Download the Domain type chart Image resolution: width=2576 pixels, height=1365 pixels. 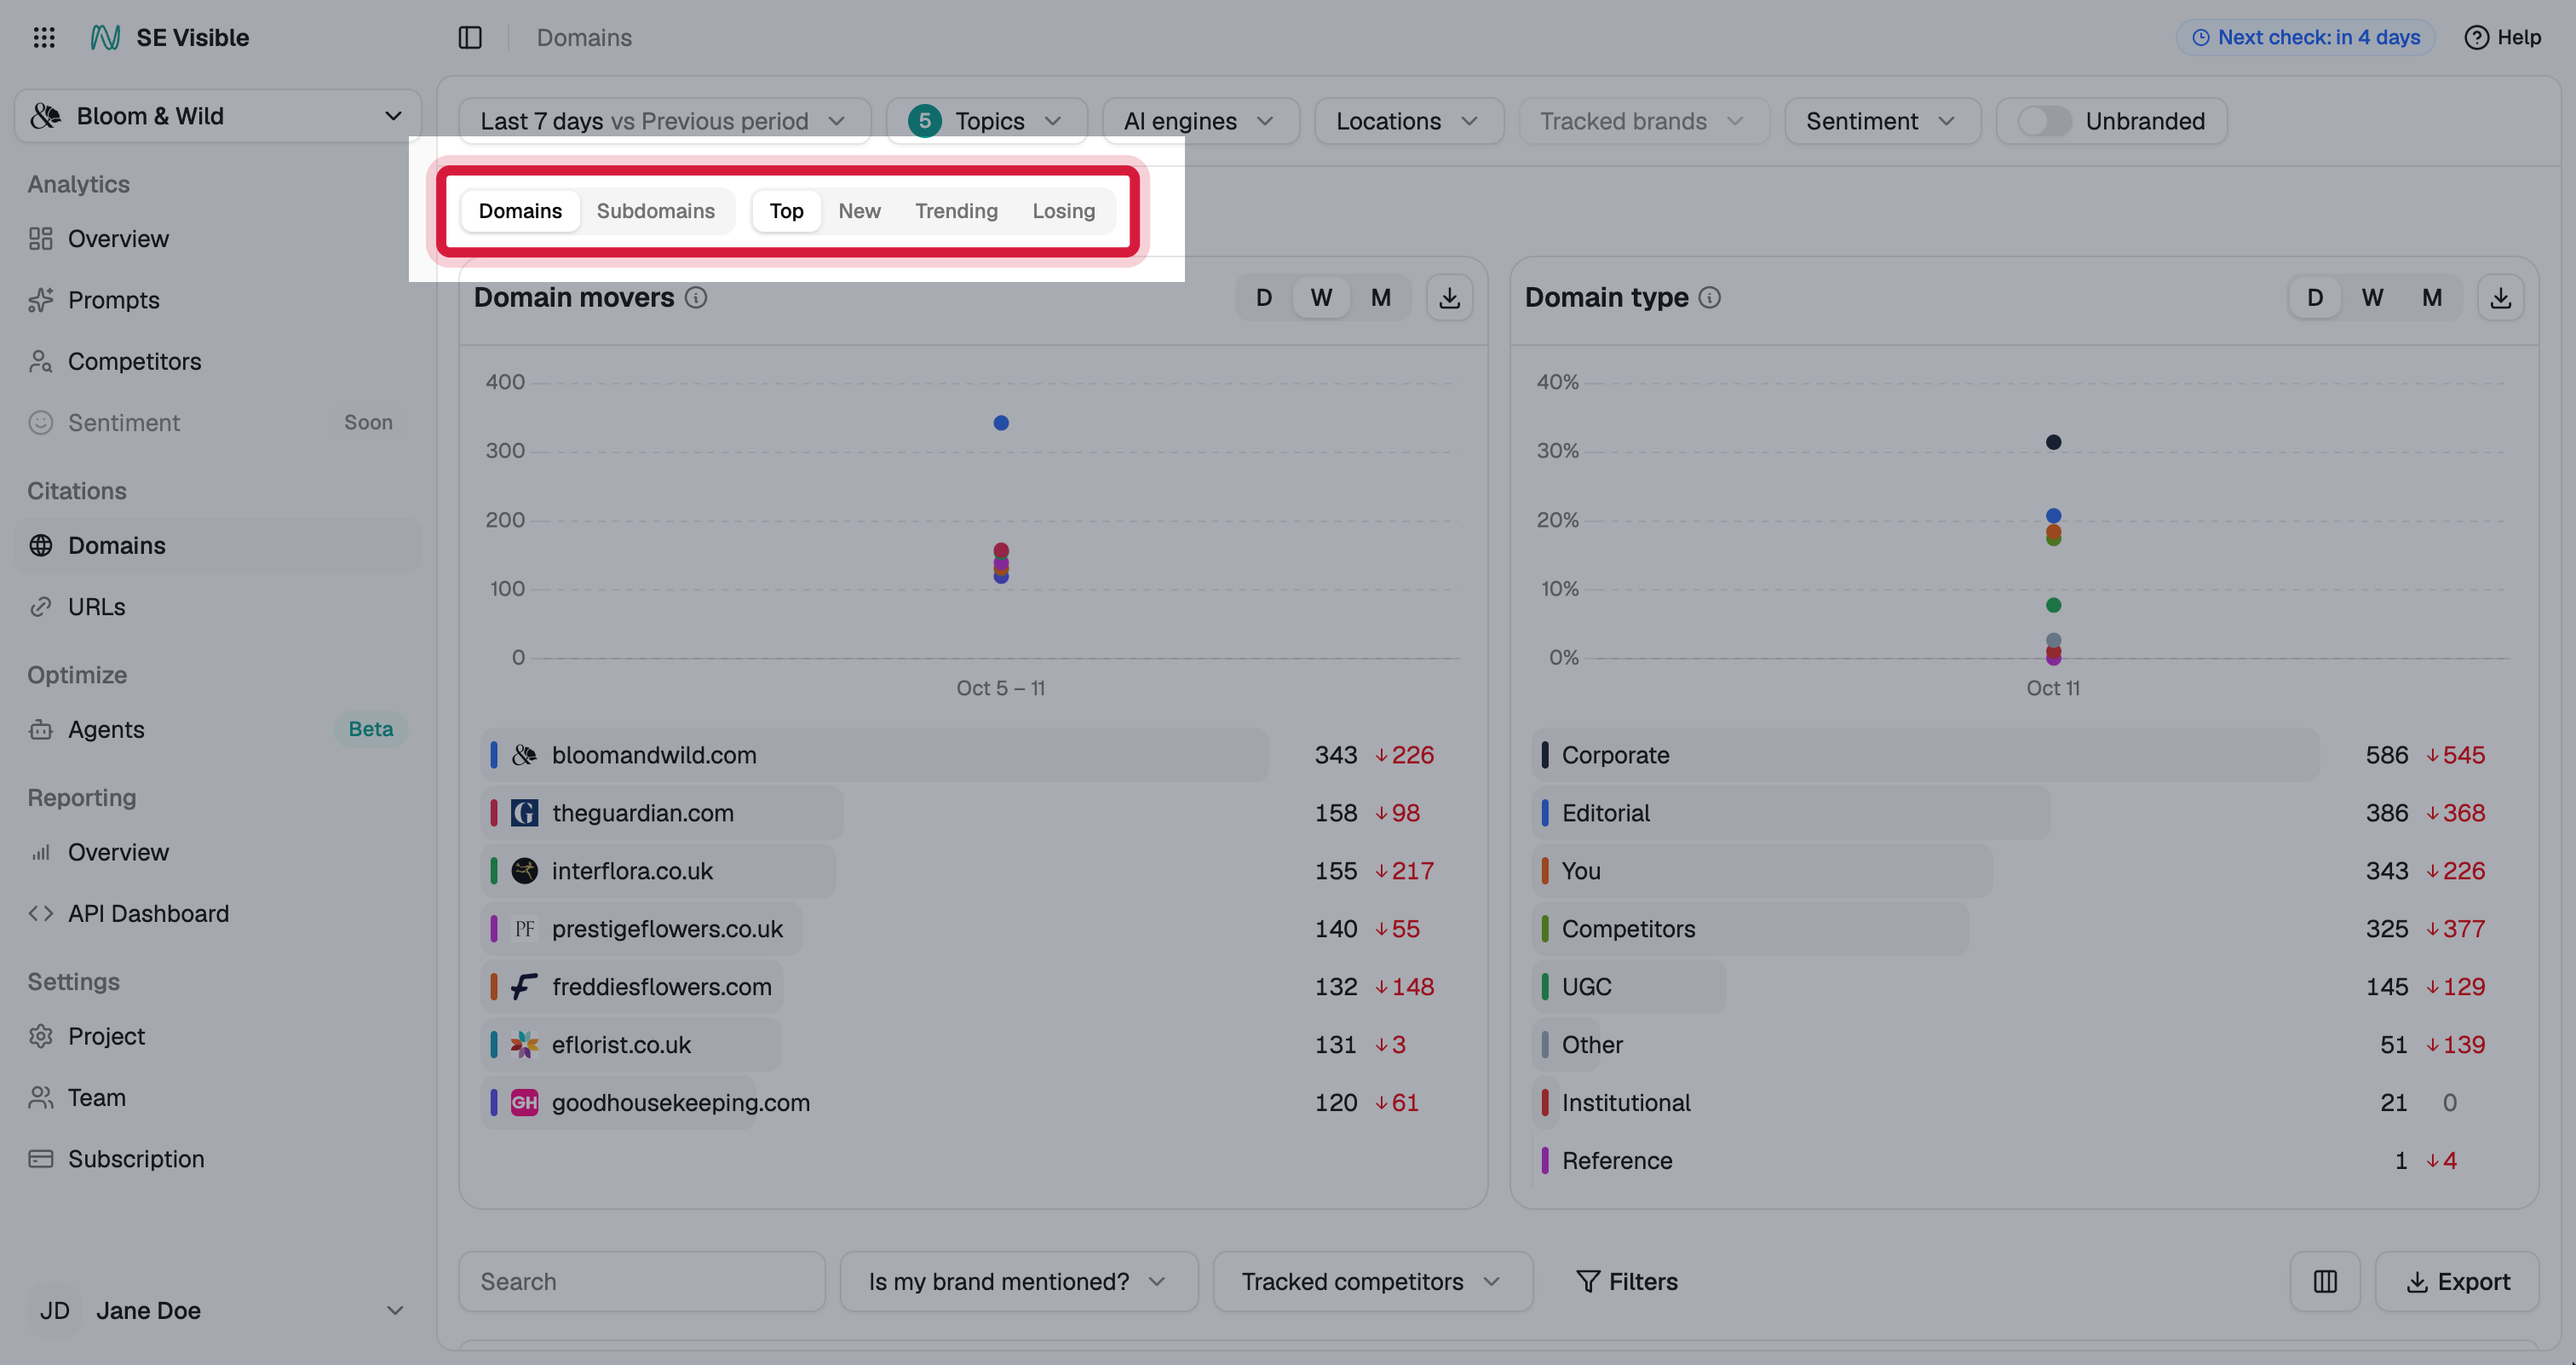2500,298
